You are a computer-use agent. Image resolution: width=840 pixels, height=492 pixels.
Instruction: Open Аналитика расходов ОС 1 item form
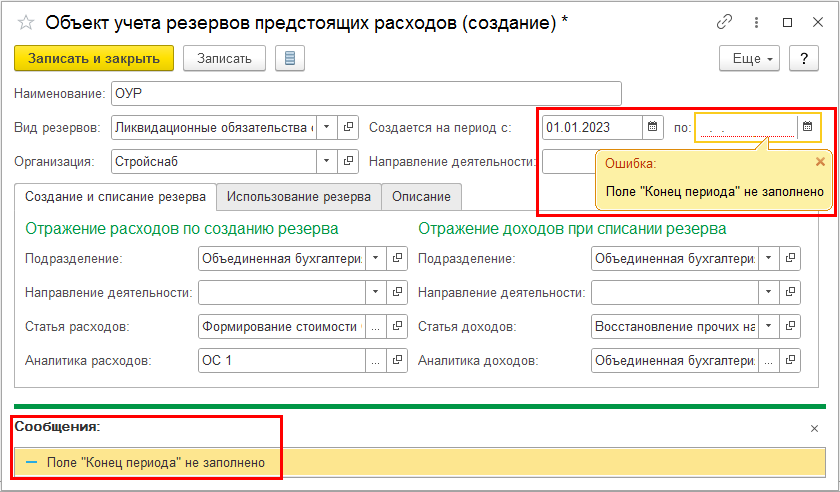point(397,360)
